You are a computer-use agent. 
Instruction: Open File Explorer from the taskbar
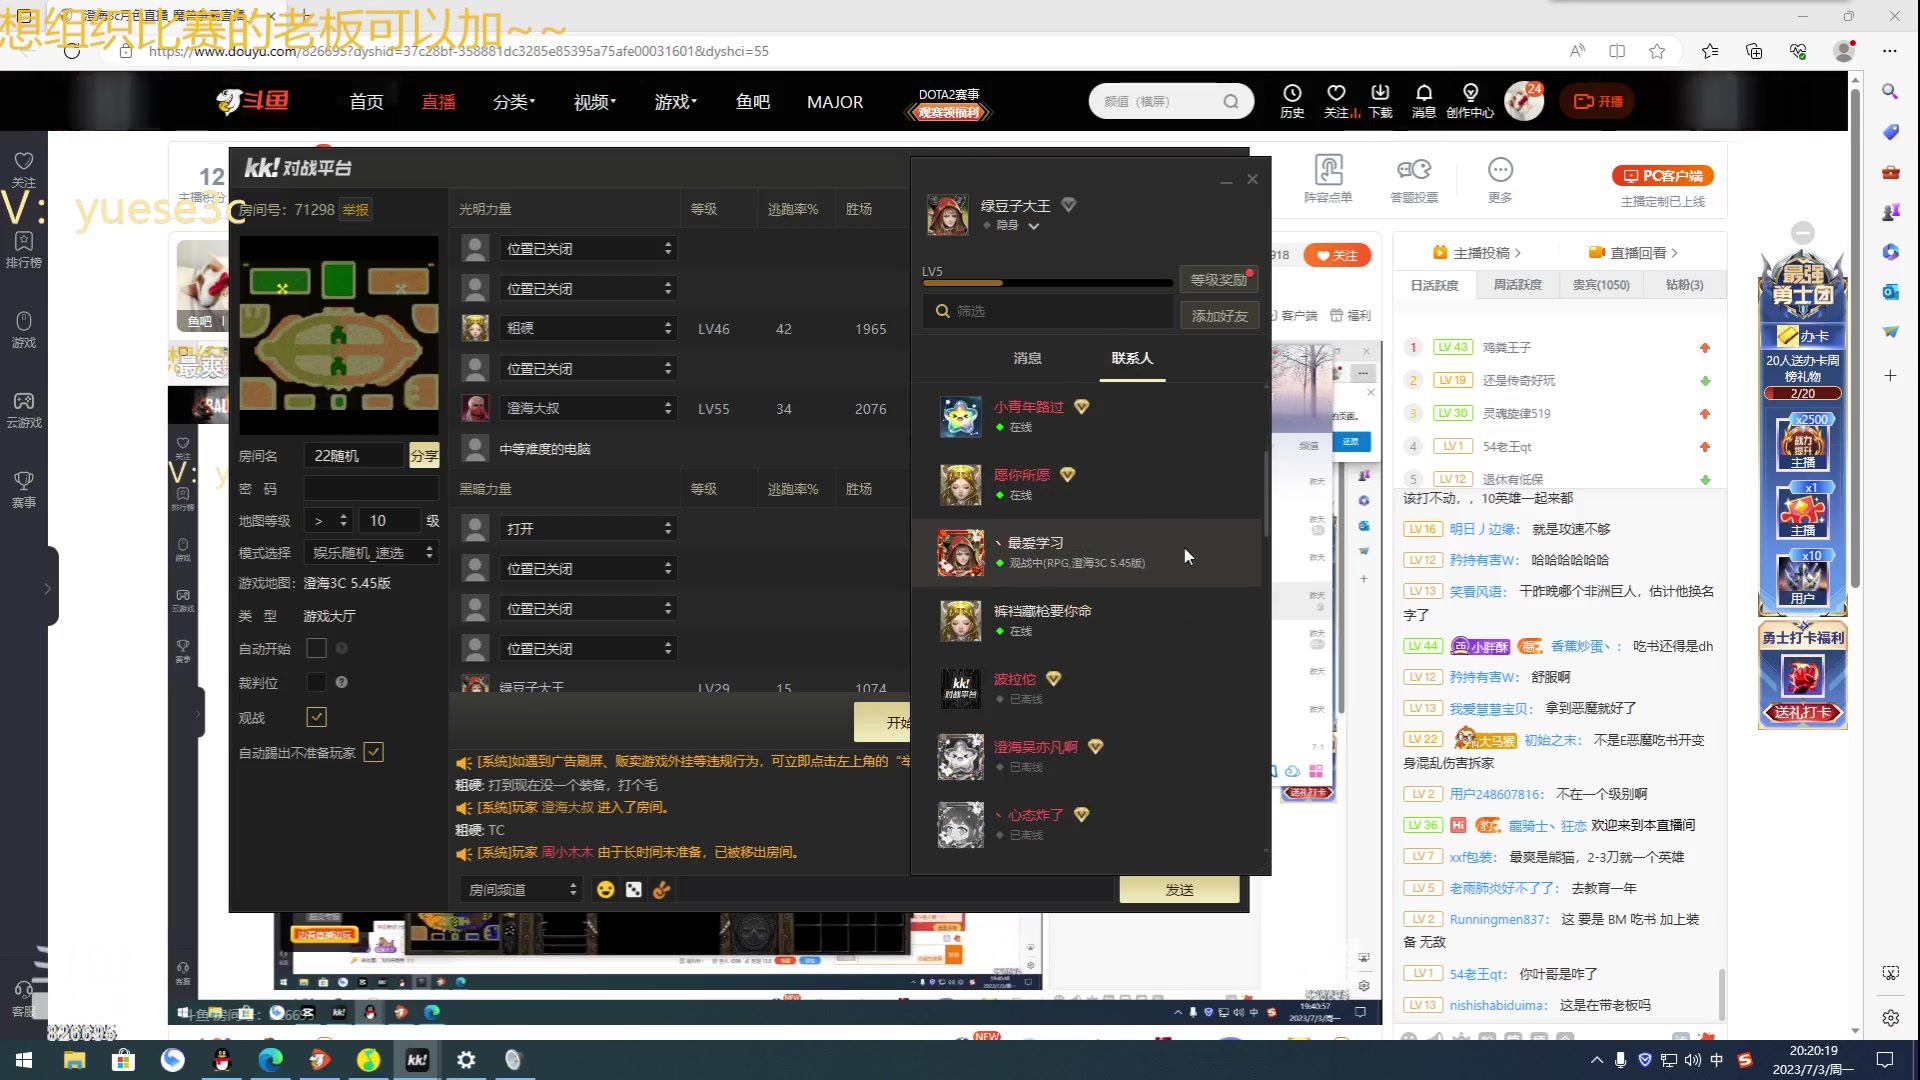click(74, 1060)
